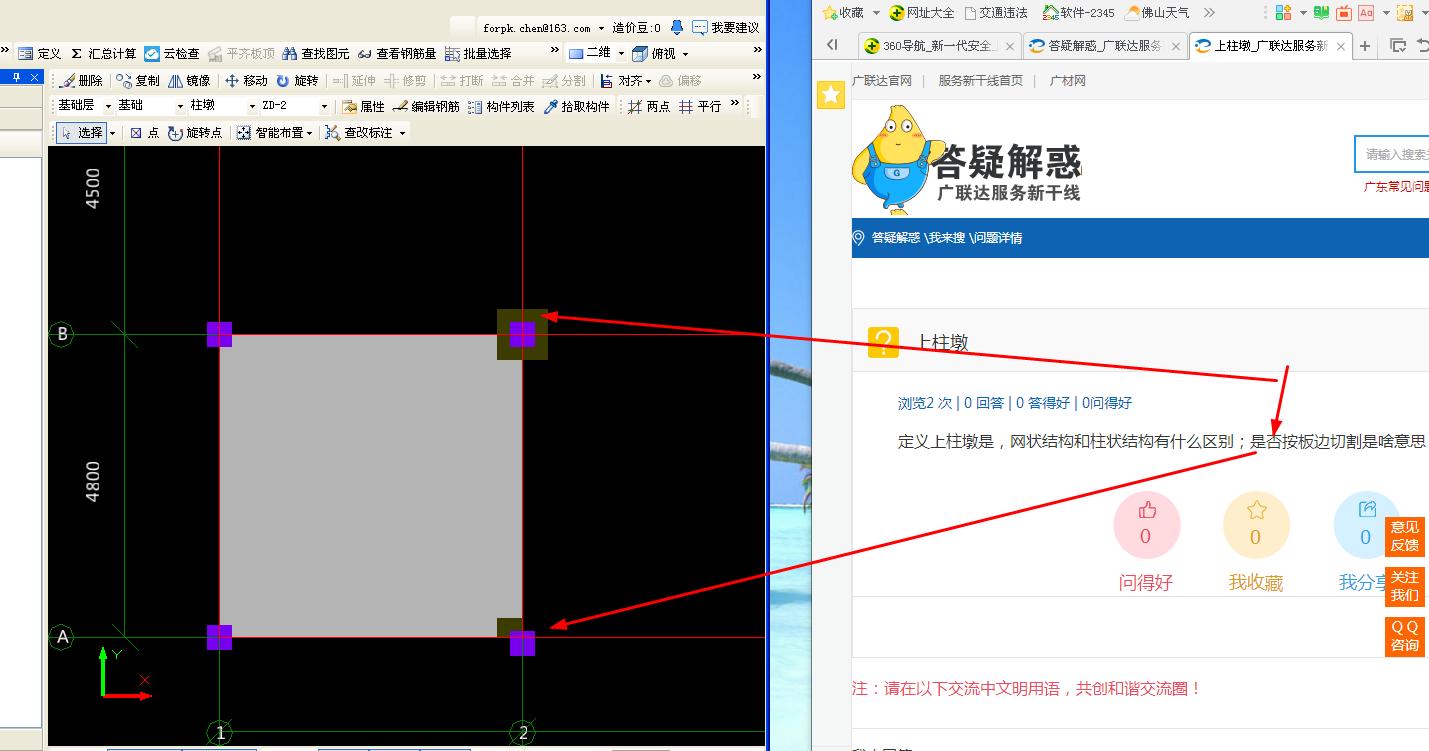Image resolution: width=1429 pixels, height=751 pixels.
Task: Choose the 点 point placement tool
Action: 144,132
